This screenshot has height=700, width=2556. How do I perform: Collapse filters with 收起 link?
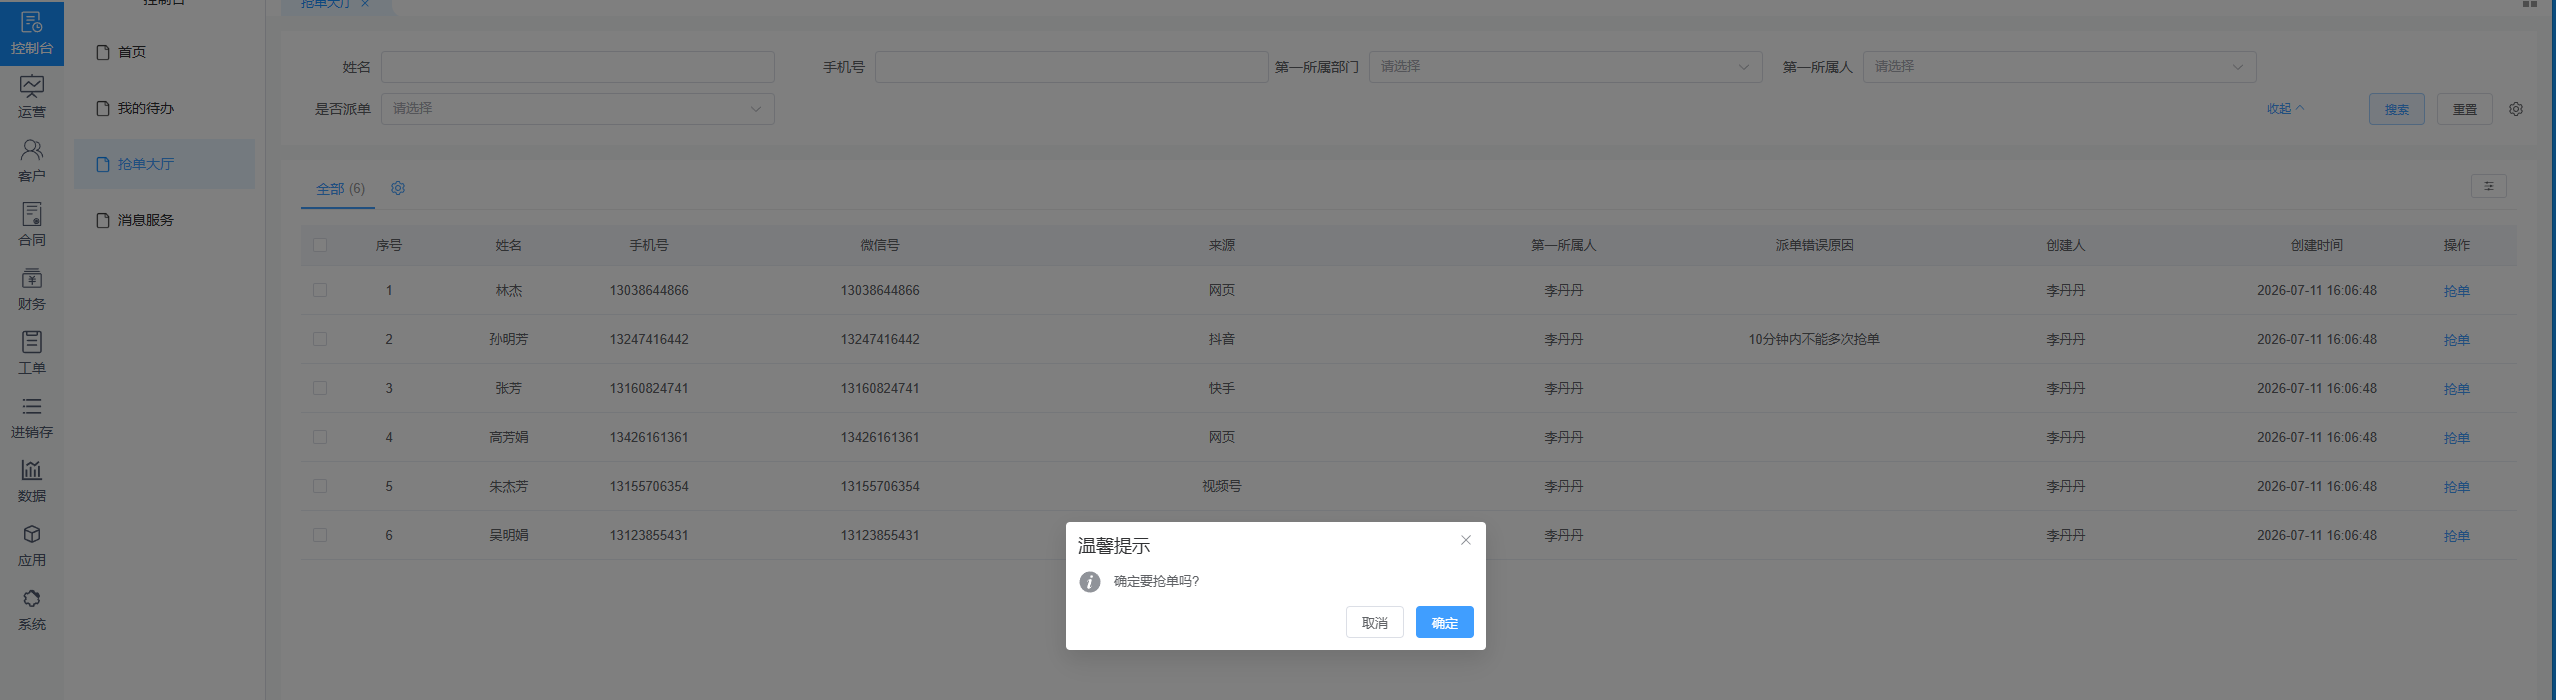click(2285, 109)
